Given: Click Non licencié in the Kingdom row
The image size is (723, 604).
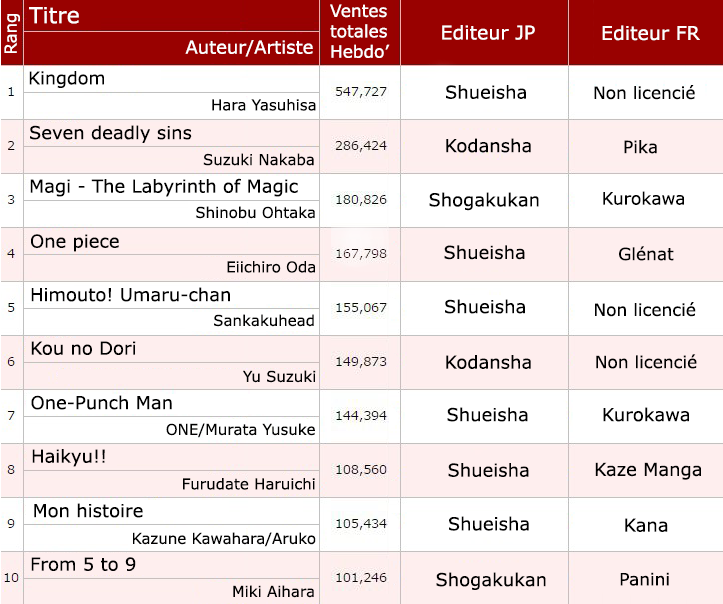Looking at the screenshot, I should coord(644,93).
